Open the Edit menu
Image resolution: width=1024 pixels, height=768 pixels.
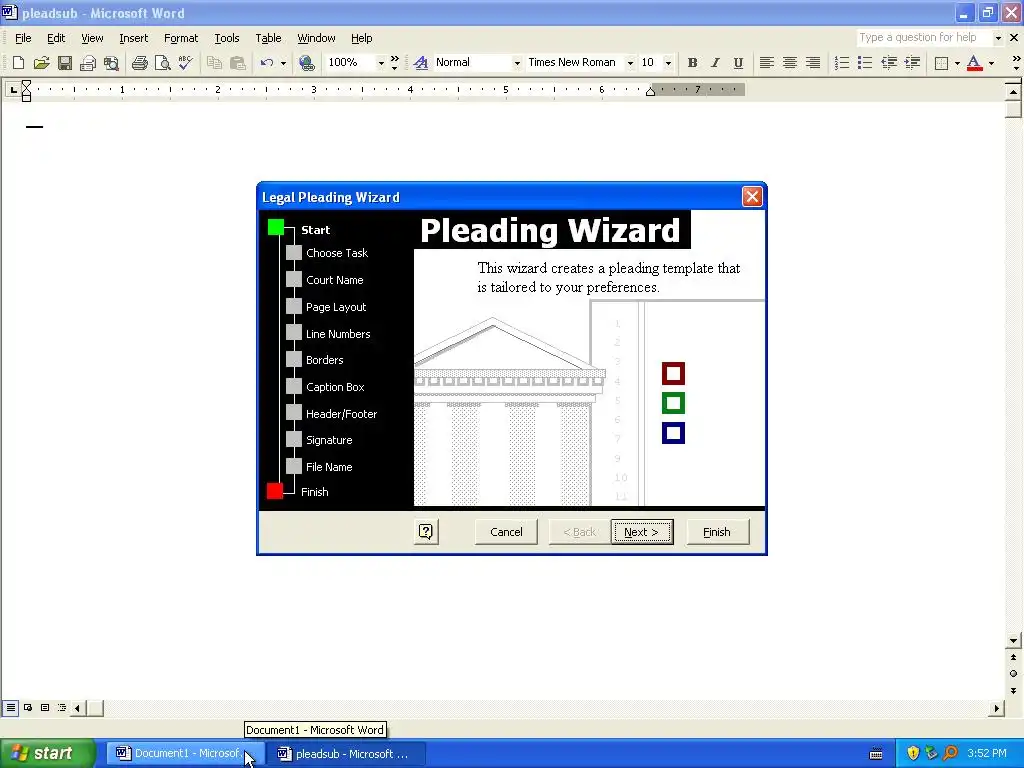tap(56, 38)
